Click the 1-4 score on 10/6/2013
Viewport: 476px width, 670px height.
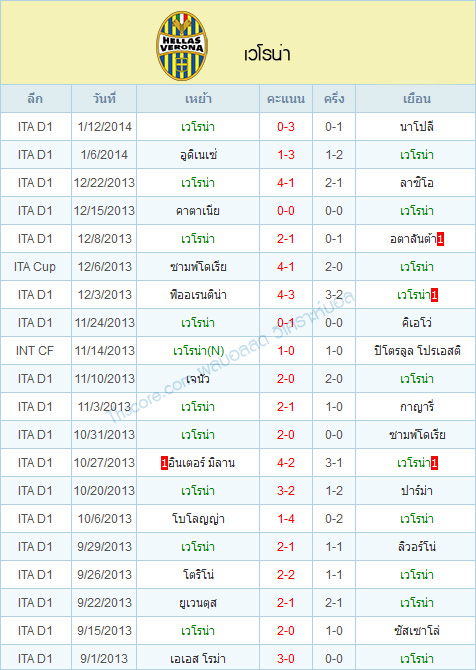[x=285, y=519]
